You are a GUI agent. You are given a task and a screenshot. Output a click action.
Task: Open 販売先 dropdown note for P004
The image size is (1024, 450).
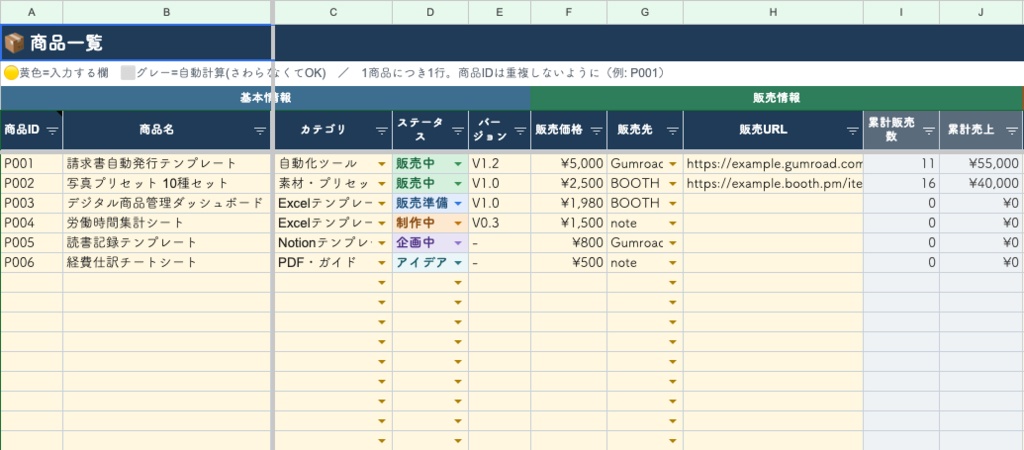tap(673, 223)
